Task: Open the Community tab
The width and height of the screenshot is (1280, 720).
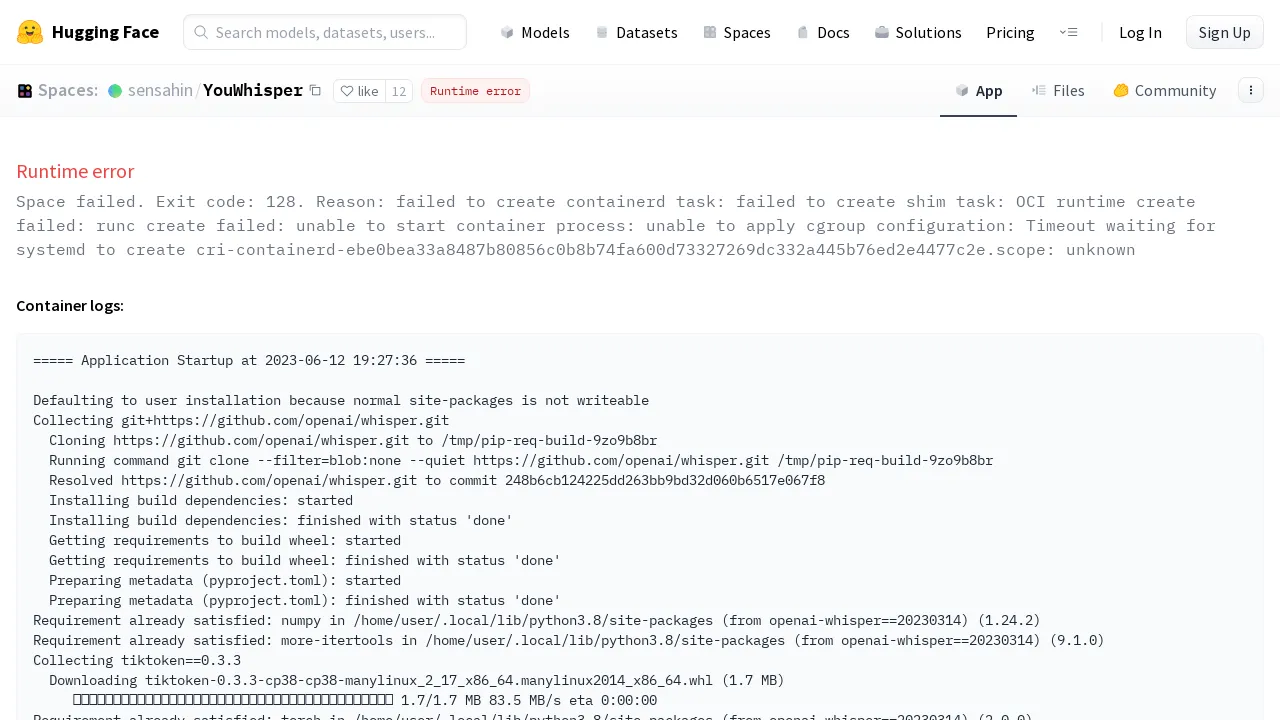Action: pos(1165,91)
